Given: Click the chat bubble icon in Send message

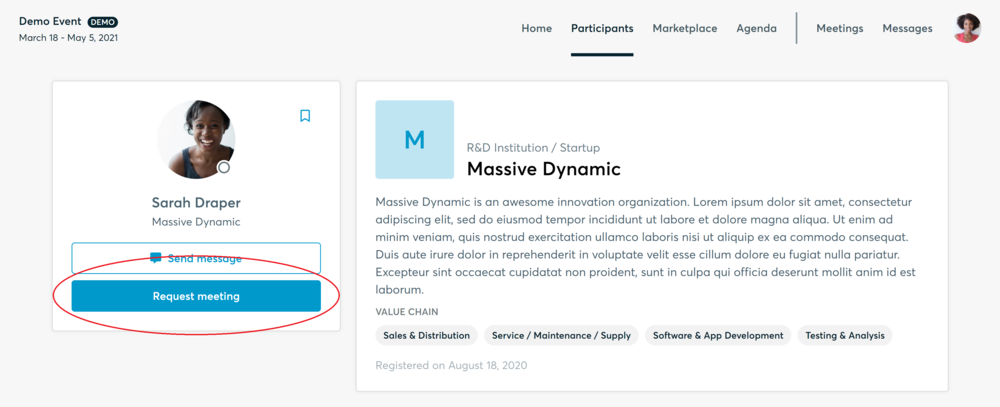Looking at the screenshot, I should (156, 258).
